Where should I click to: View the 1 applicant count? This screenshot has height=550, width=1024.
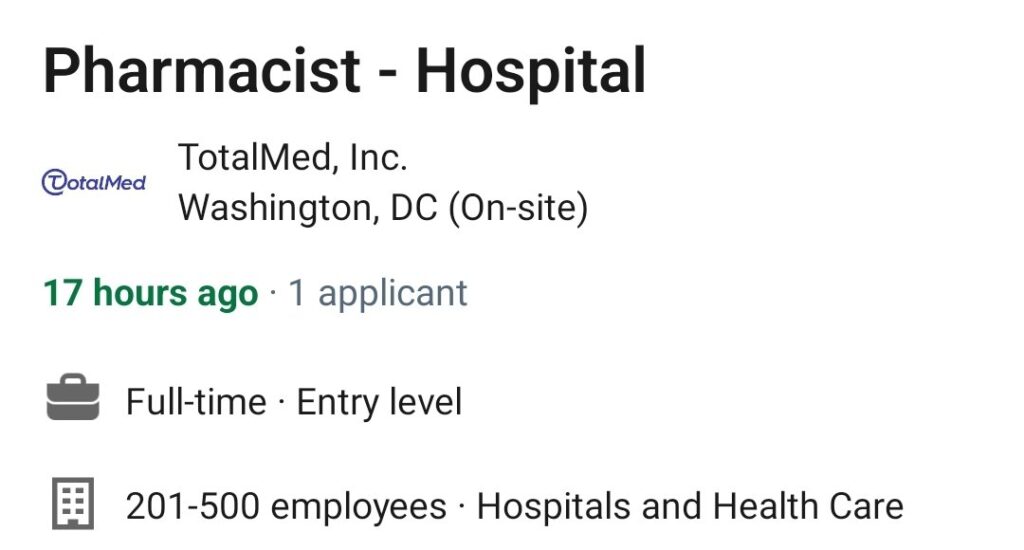pyautogui.click(x=378, y=293)
